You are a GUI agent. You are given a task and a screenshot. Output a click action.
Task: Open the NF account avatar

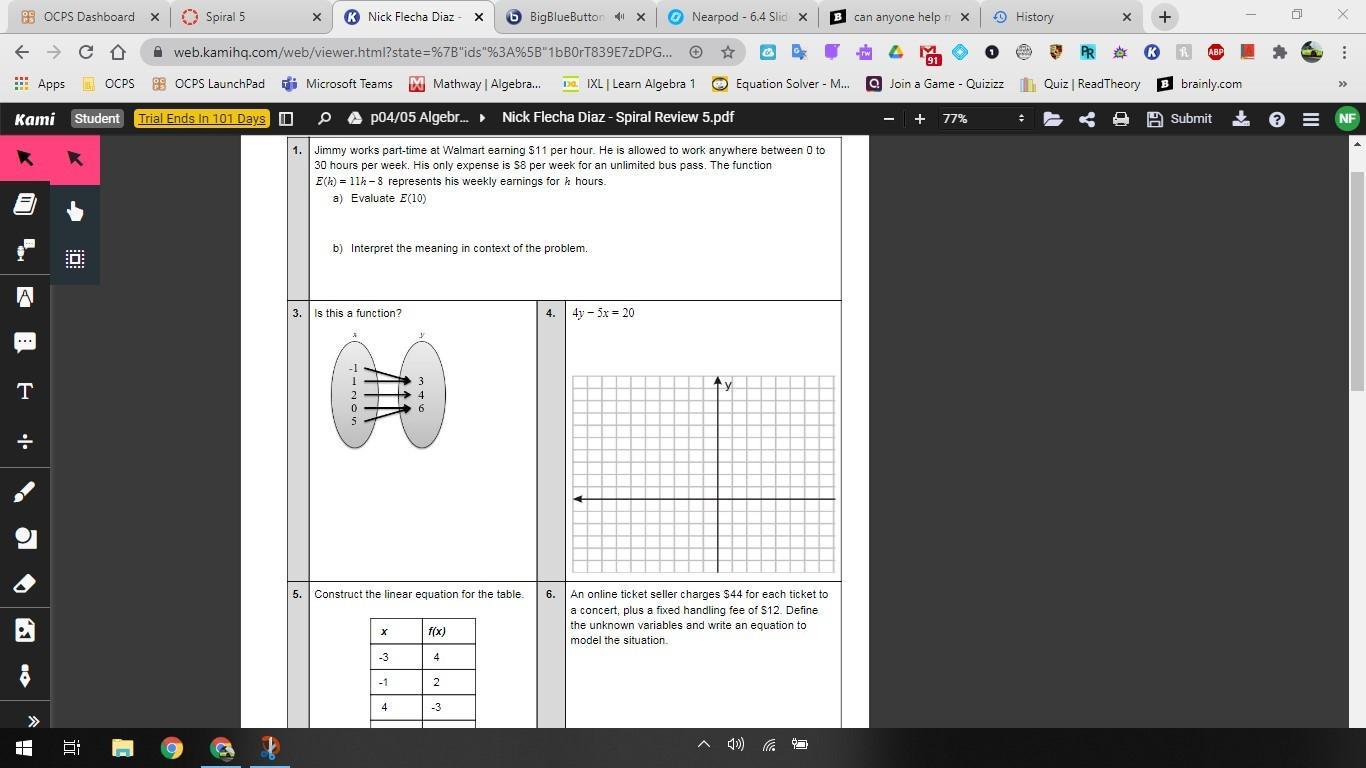click(1347, 118)
